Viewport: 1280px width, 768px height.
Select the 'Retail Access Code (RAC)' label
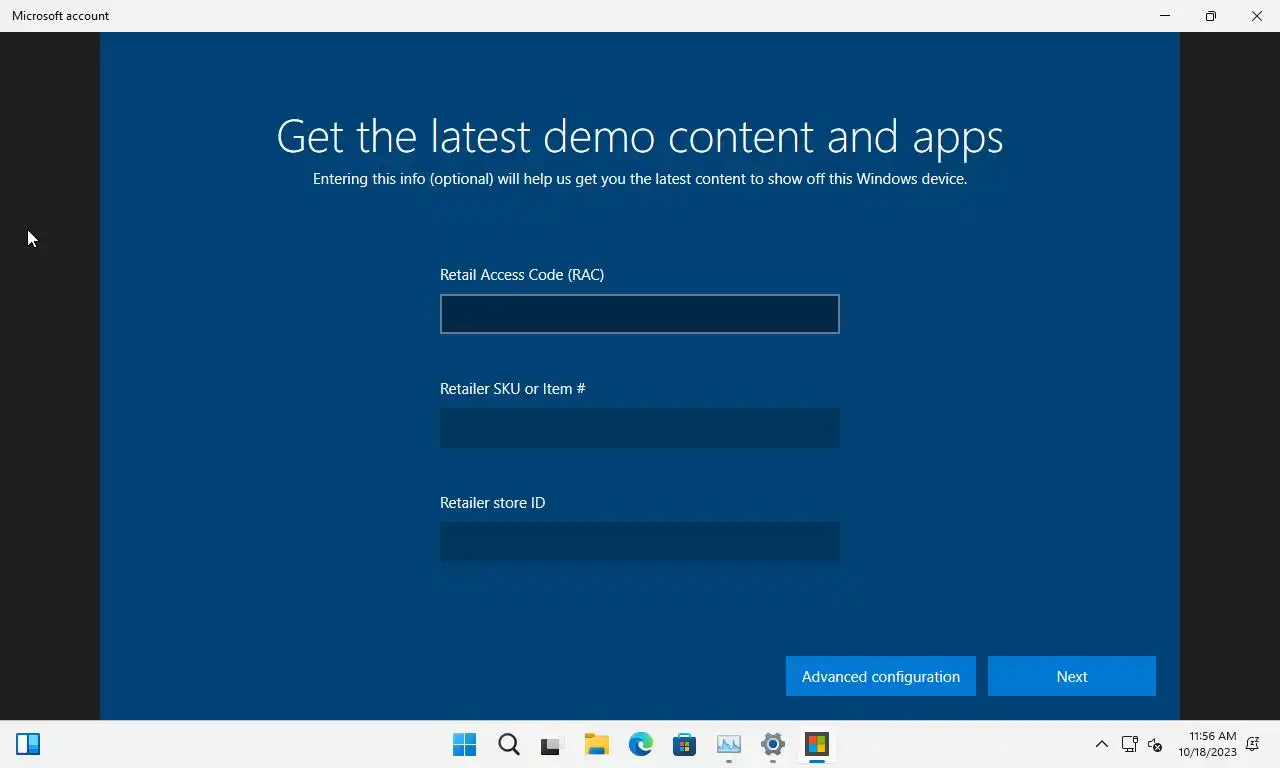tap(522, 275)
